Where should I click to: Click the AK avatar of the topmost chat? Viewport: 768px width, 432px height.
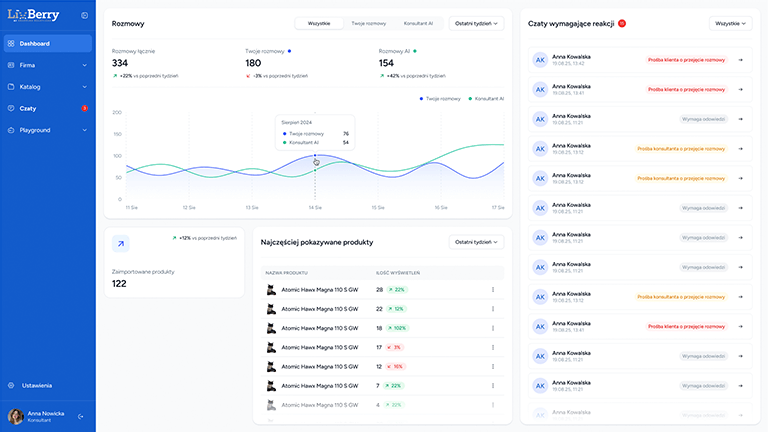click(540, 60)
